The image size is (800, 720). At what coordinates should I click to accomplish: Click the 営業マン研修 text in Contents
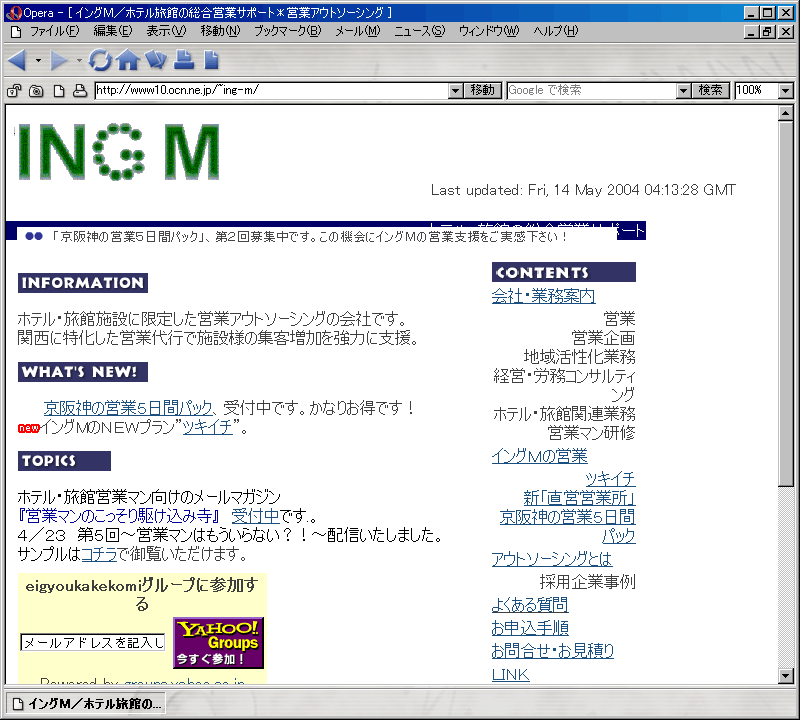tap(591, 433)
